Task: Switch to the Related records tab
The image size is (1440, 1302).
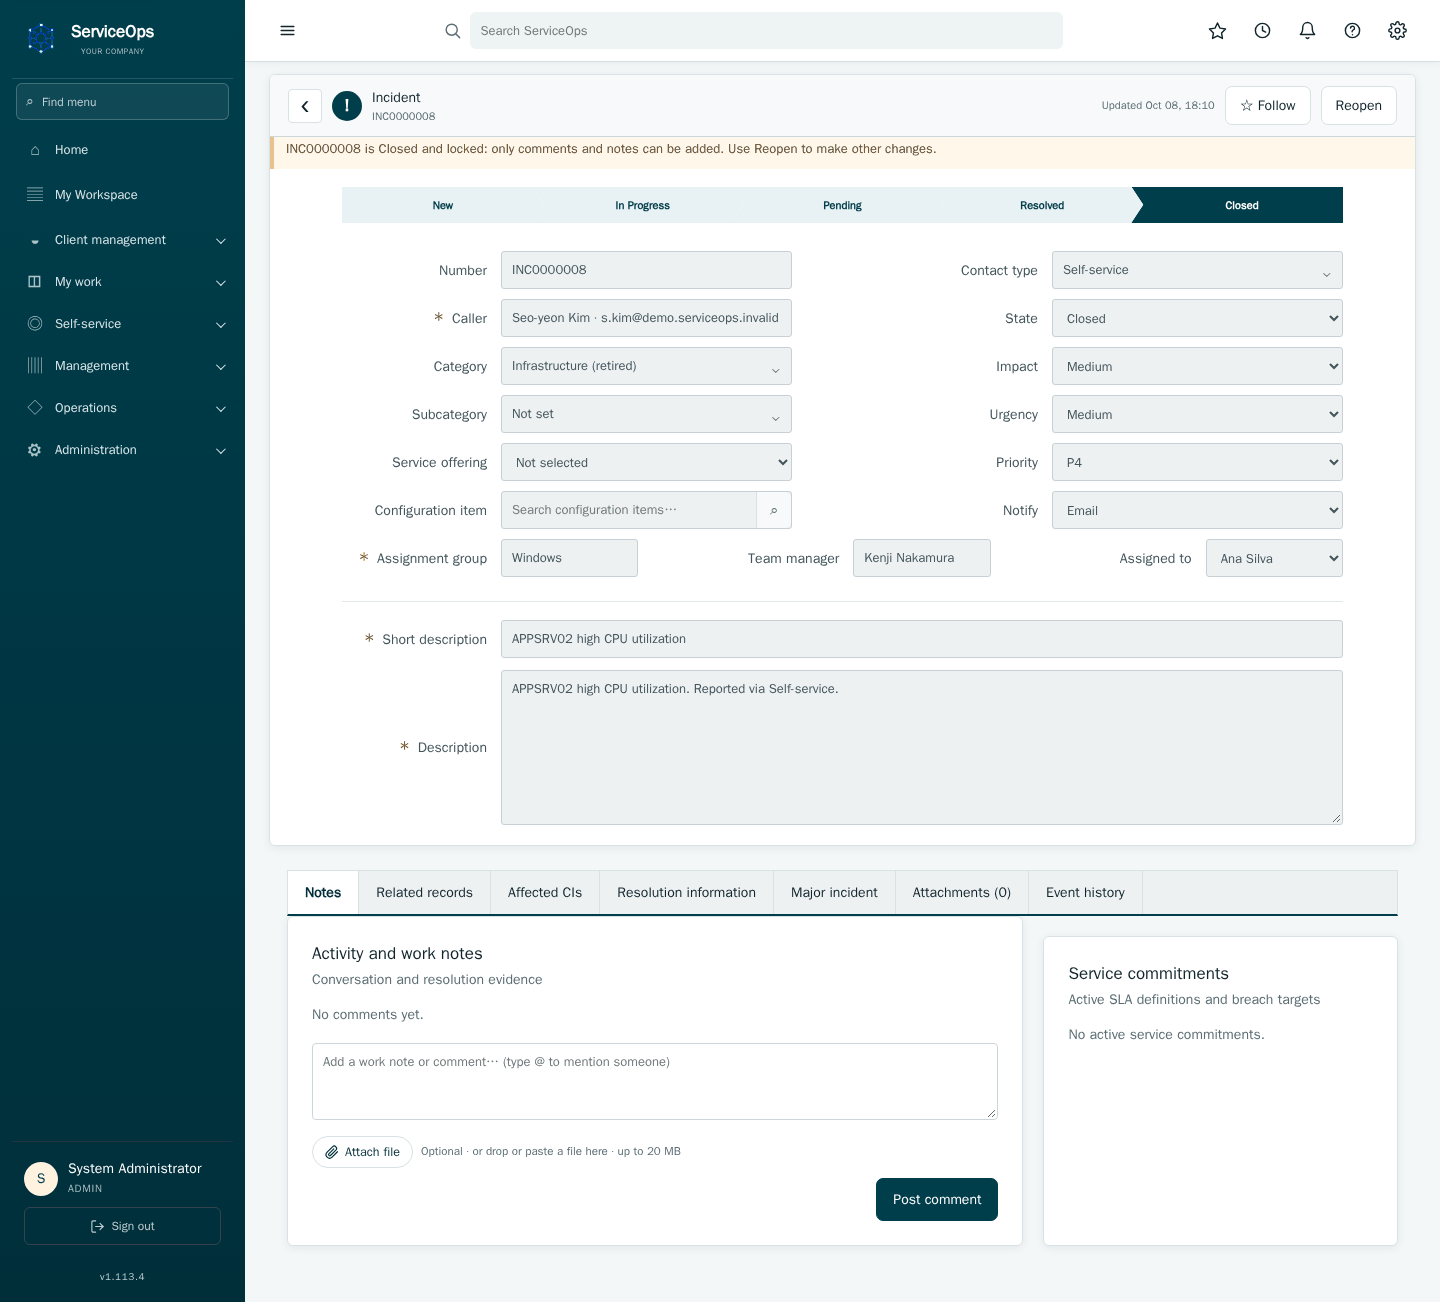Action: tap(424, 893)
